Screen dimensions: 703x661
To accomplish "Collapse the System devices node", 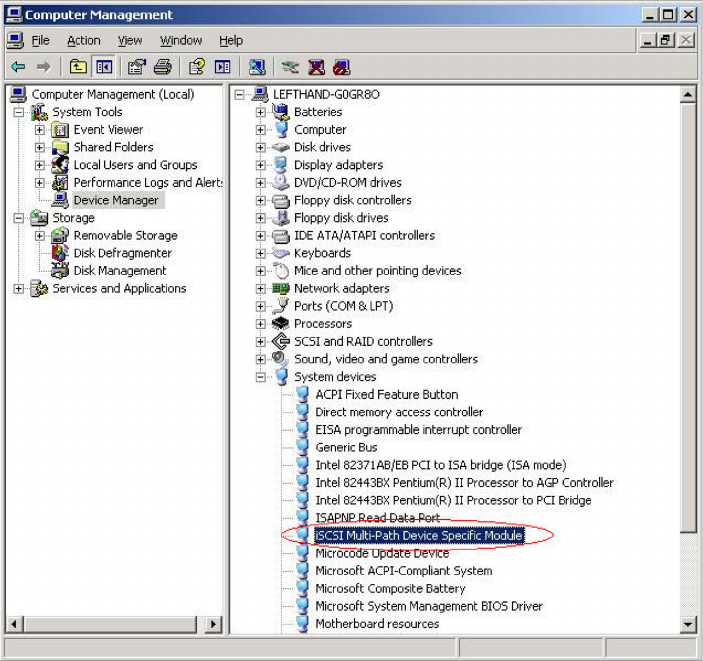I will pyautogui.click(x=261, y=377).
